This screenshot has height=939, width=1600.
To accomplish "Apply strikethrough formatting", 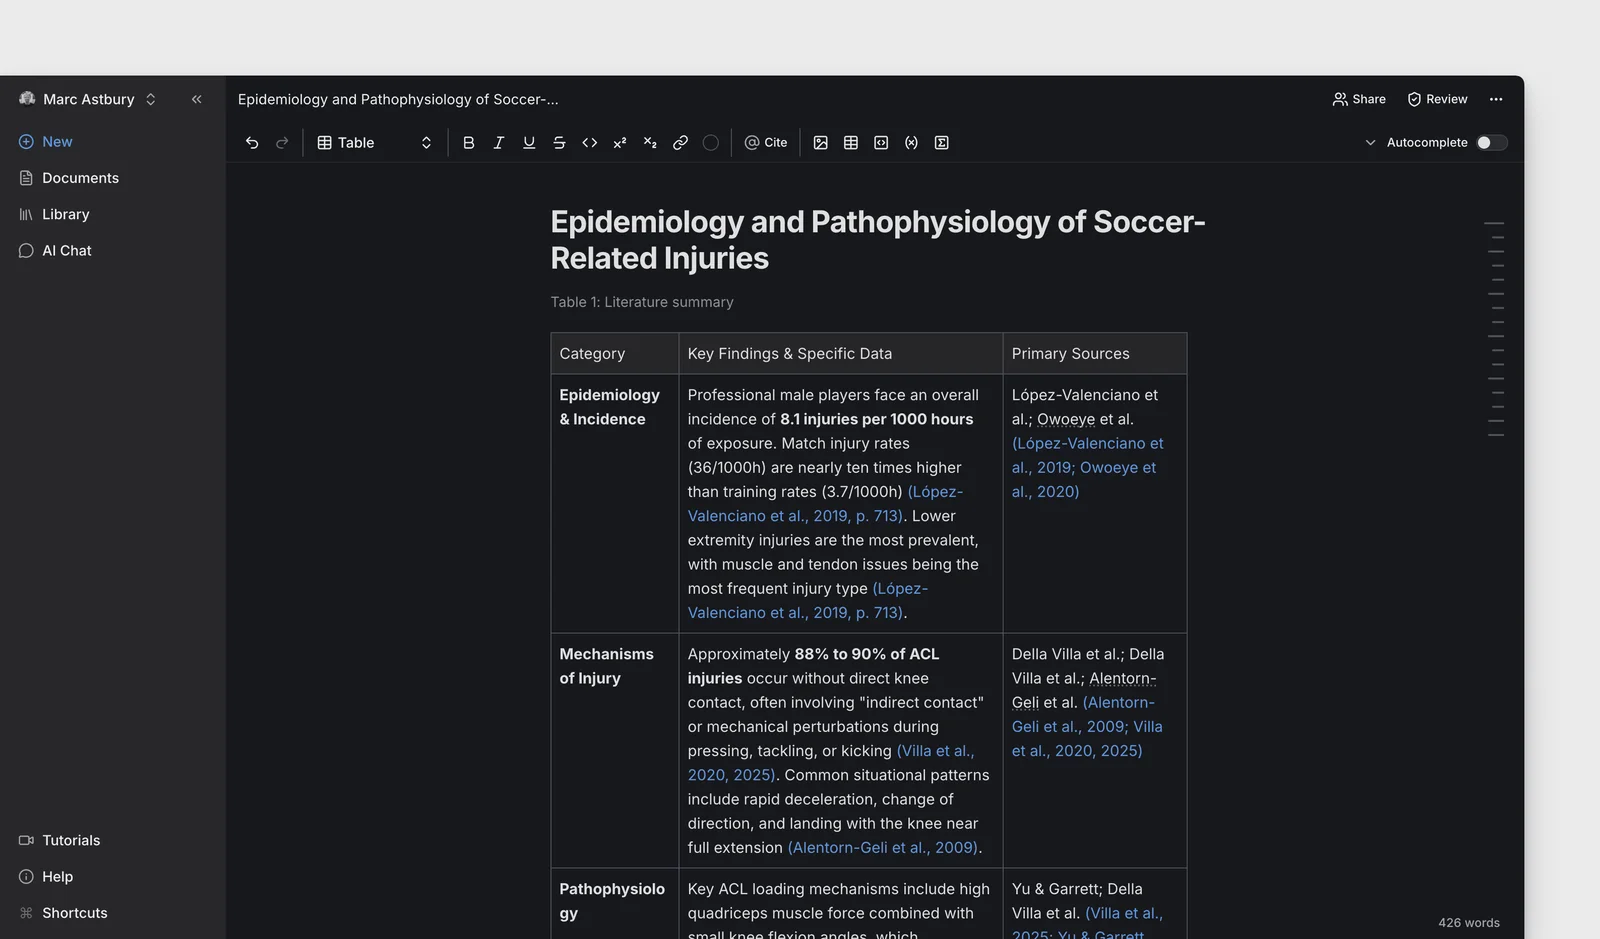I will click(559, 143).
